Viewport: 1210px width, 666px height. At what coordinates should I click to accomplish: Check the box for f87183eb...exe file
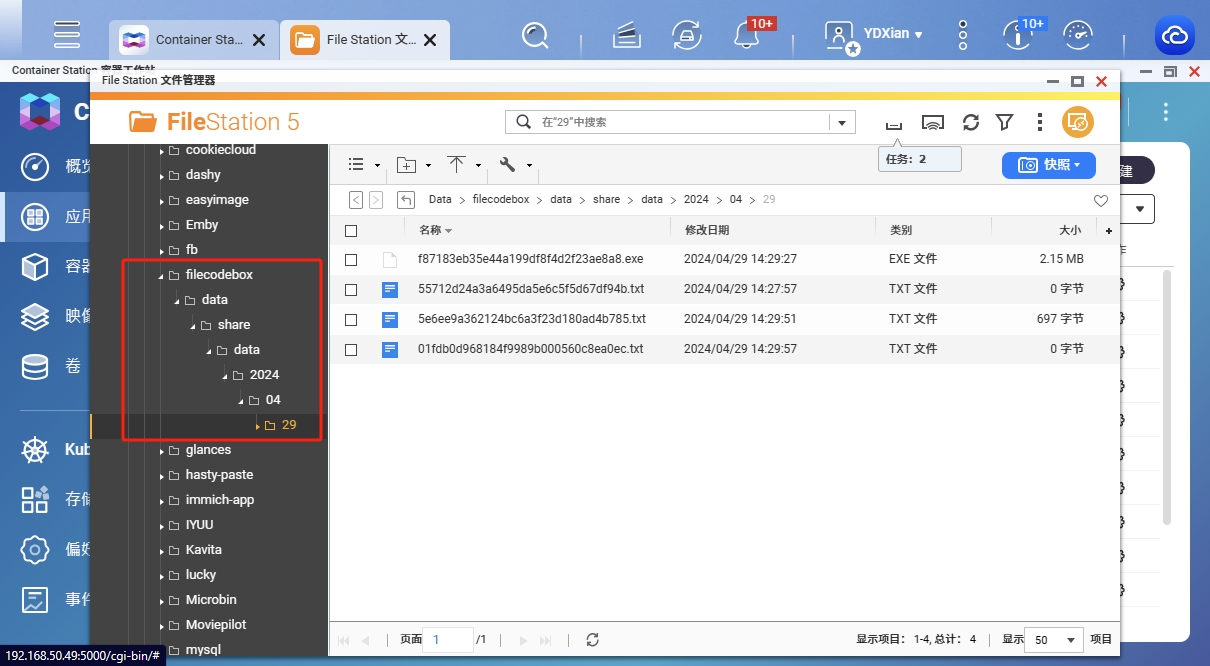[351, 260]
